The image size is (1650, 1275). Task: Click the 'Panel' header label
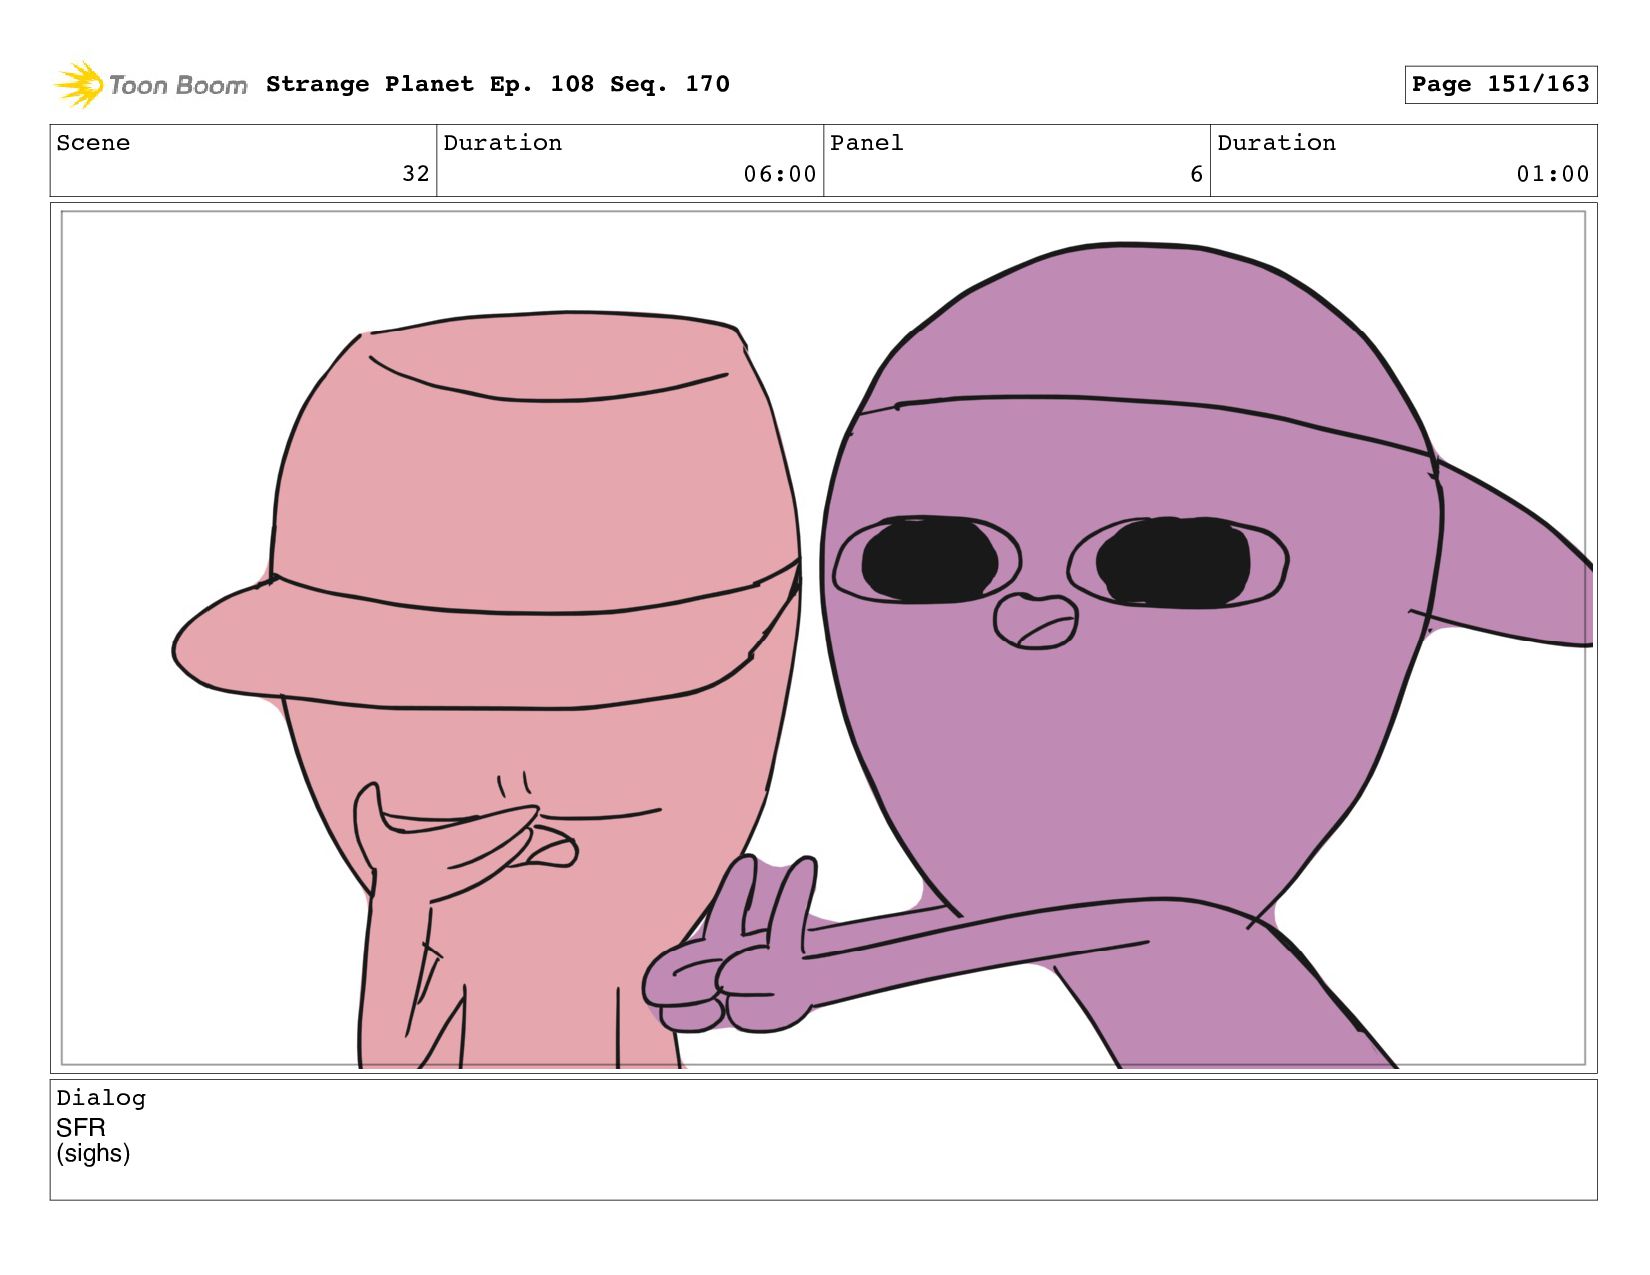[x=867, y=143]
